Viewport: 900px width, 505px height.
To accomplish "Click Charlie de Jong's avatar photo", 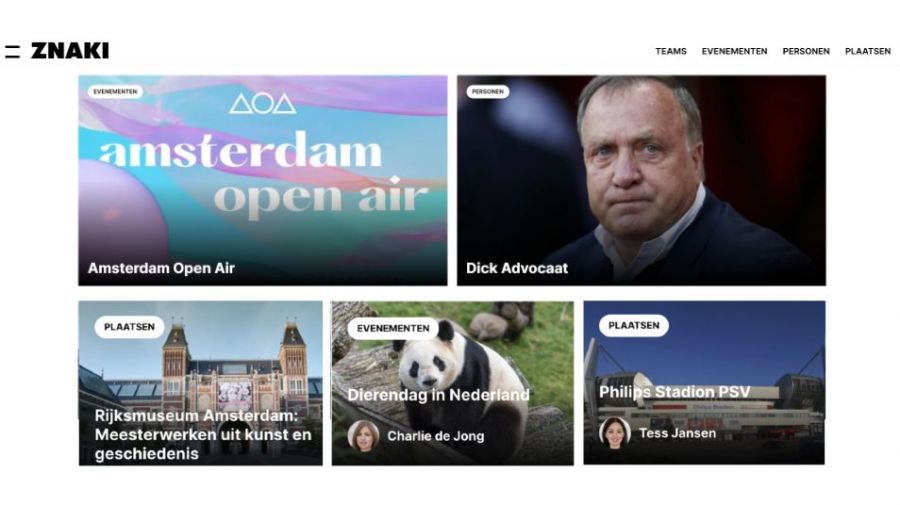I will [363, 436].
